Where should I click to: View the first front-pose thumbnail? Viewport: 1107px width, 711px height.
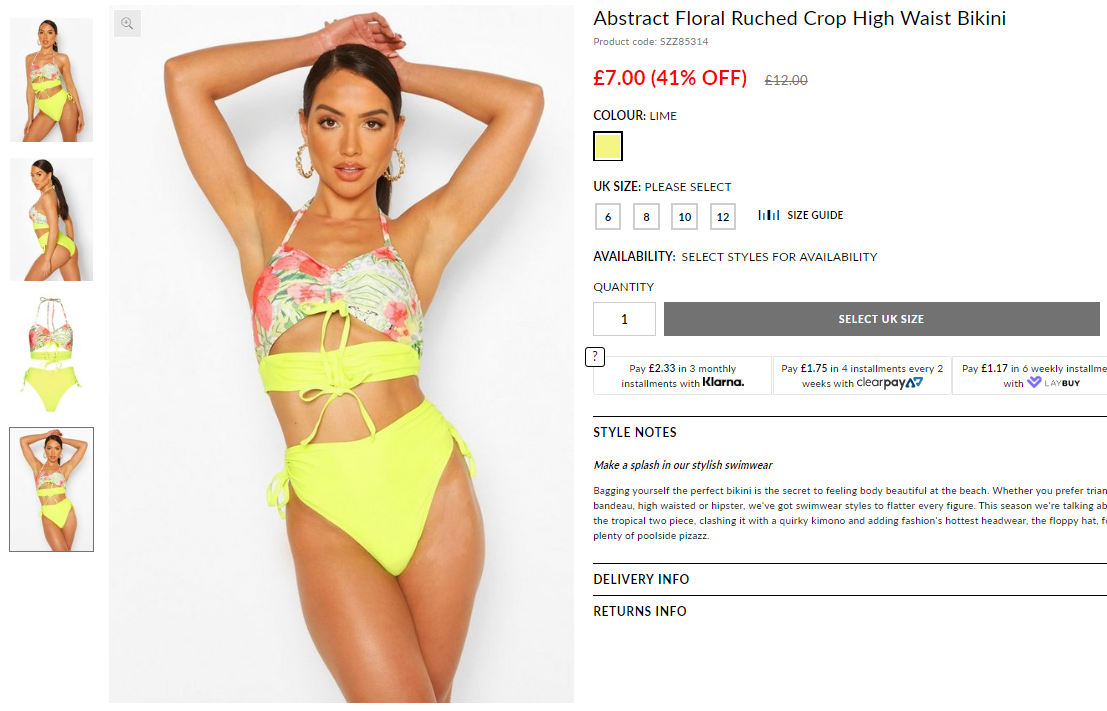(52, 80)
